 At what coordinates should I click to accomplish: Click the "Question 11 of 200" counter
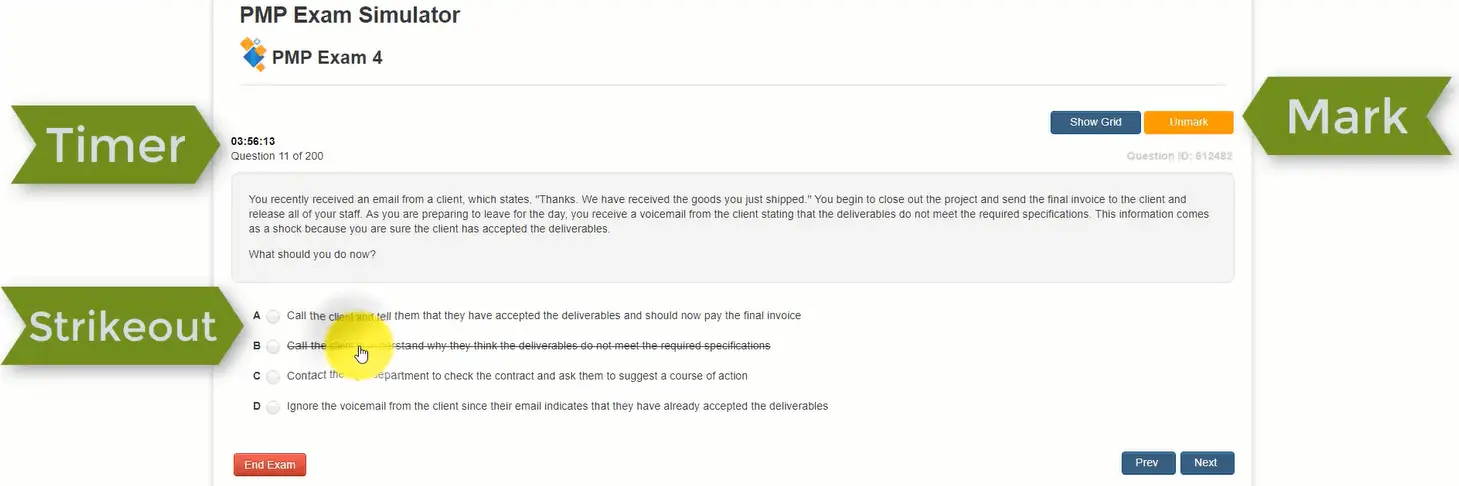[x=277, y=156]
